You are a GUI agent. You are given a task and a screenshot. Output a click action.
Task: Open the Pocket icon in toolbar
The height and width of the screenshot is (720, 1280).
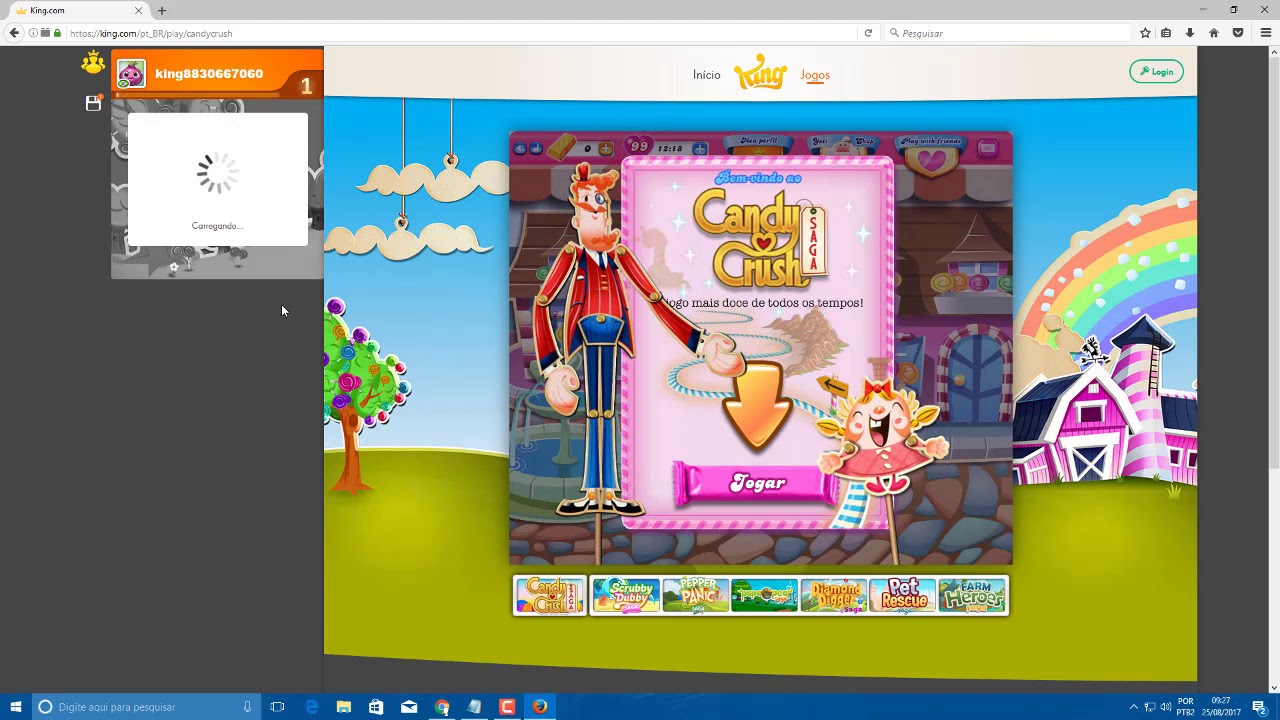coord(1238,33)
